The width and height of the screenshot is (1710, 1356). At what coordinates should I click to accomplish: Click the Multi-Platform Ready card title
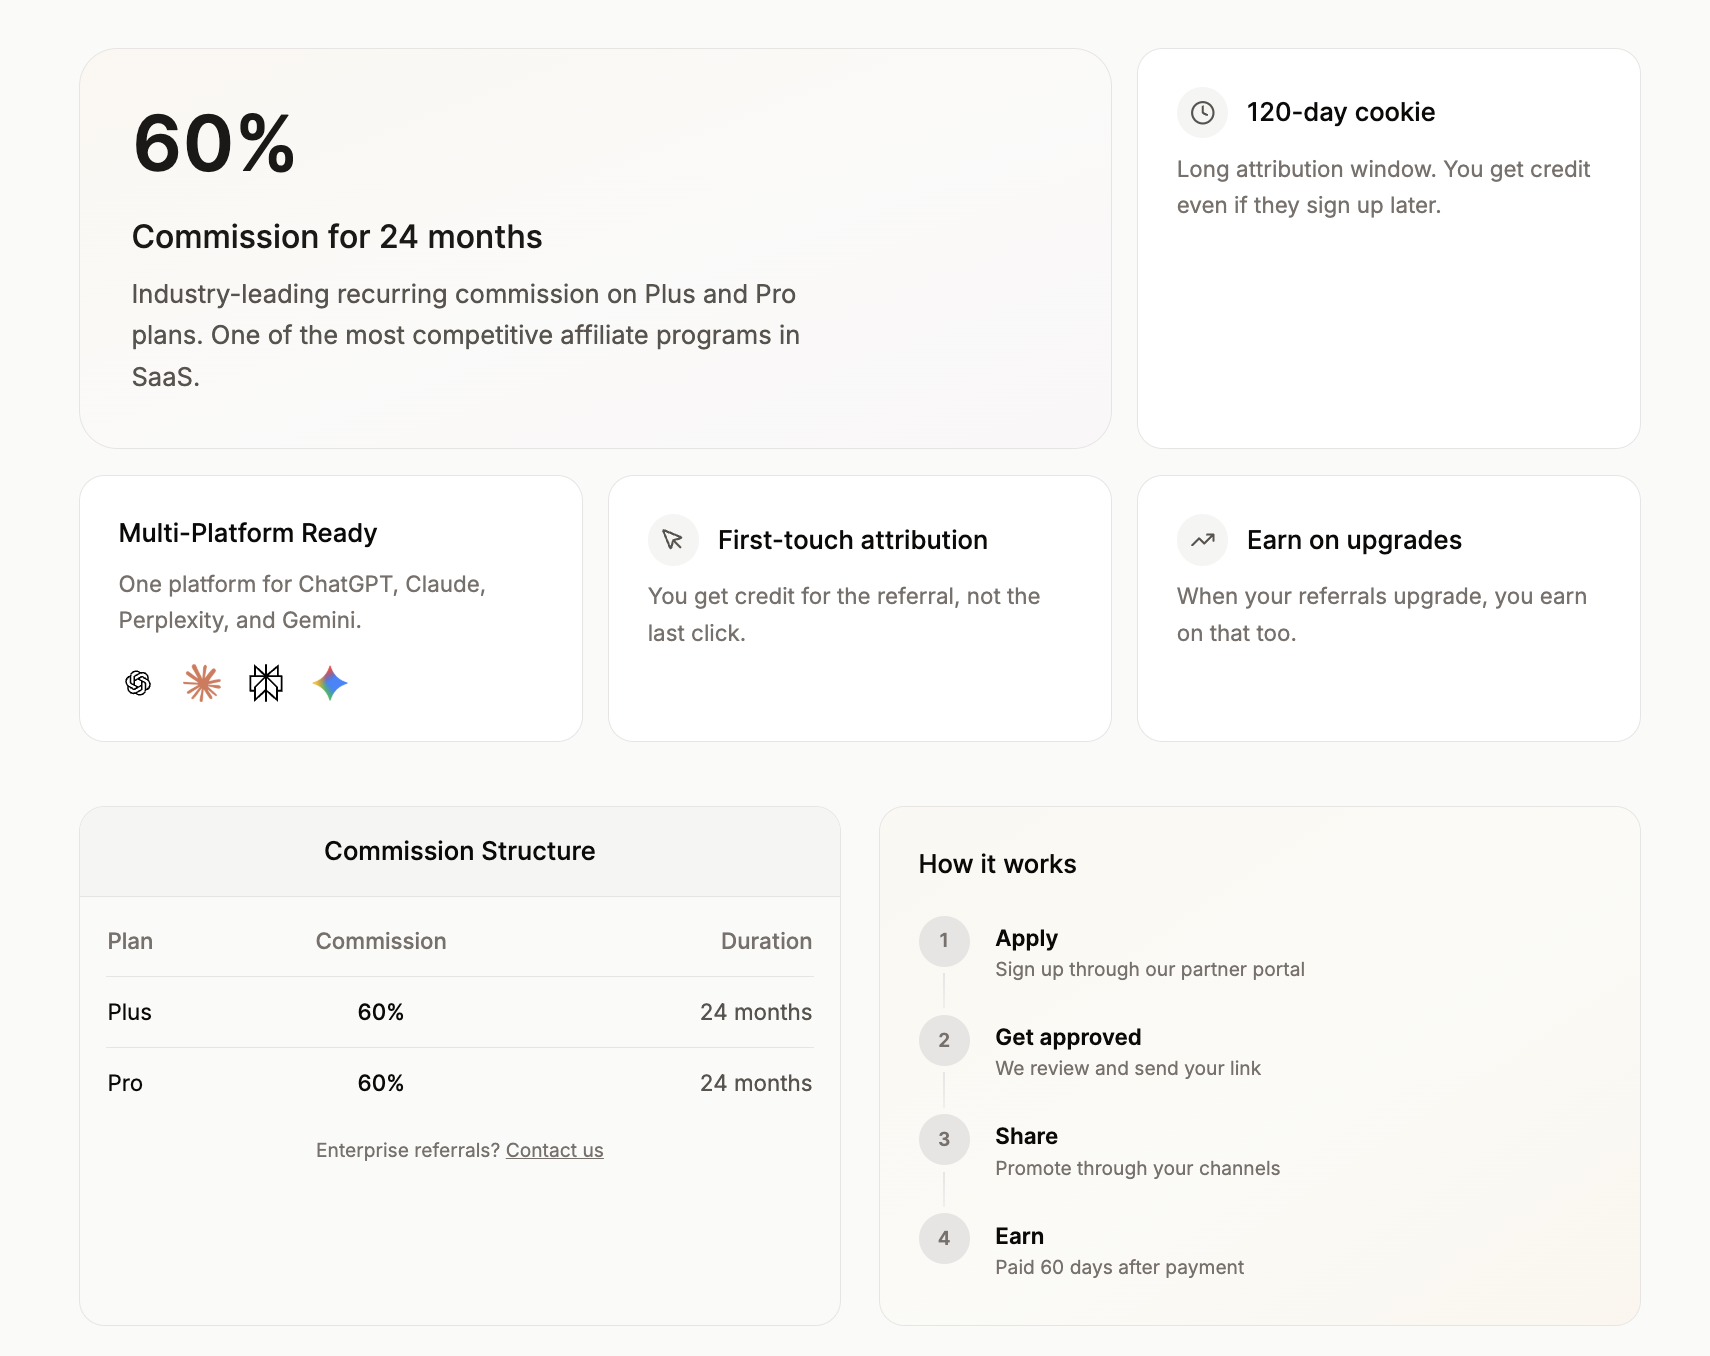coord(248,533)
